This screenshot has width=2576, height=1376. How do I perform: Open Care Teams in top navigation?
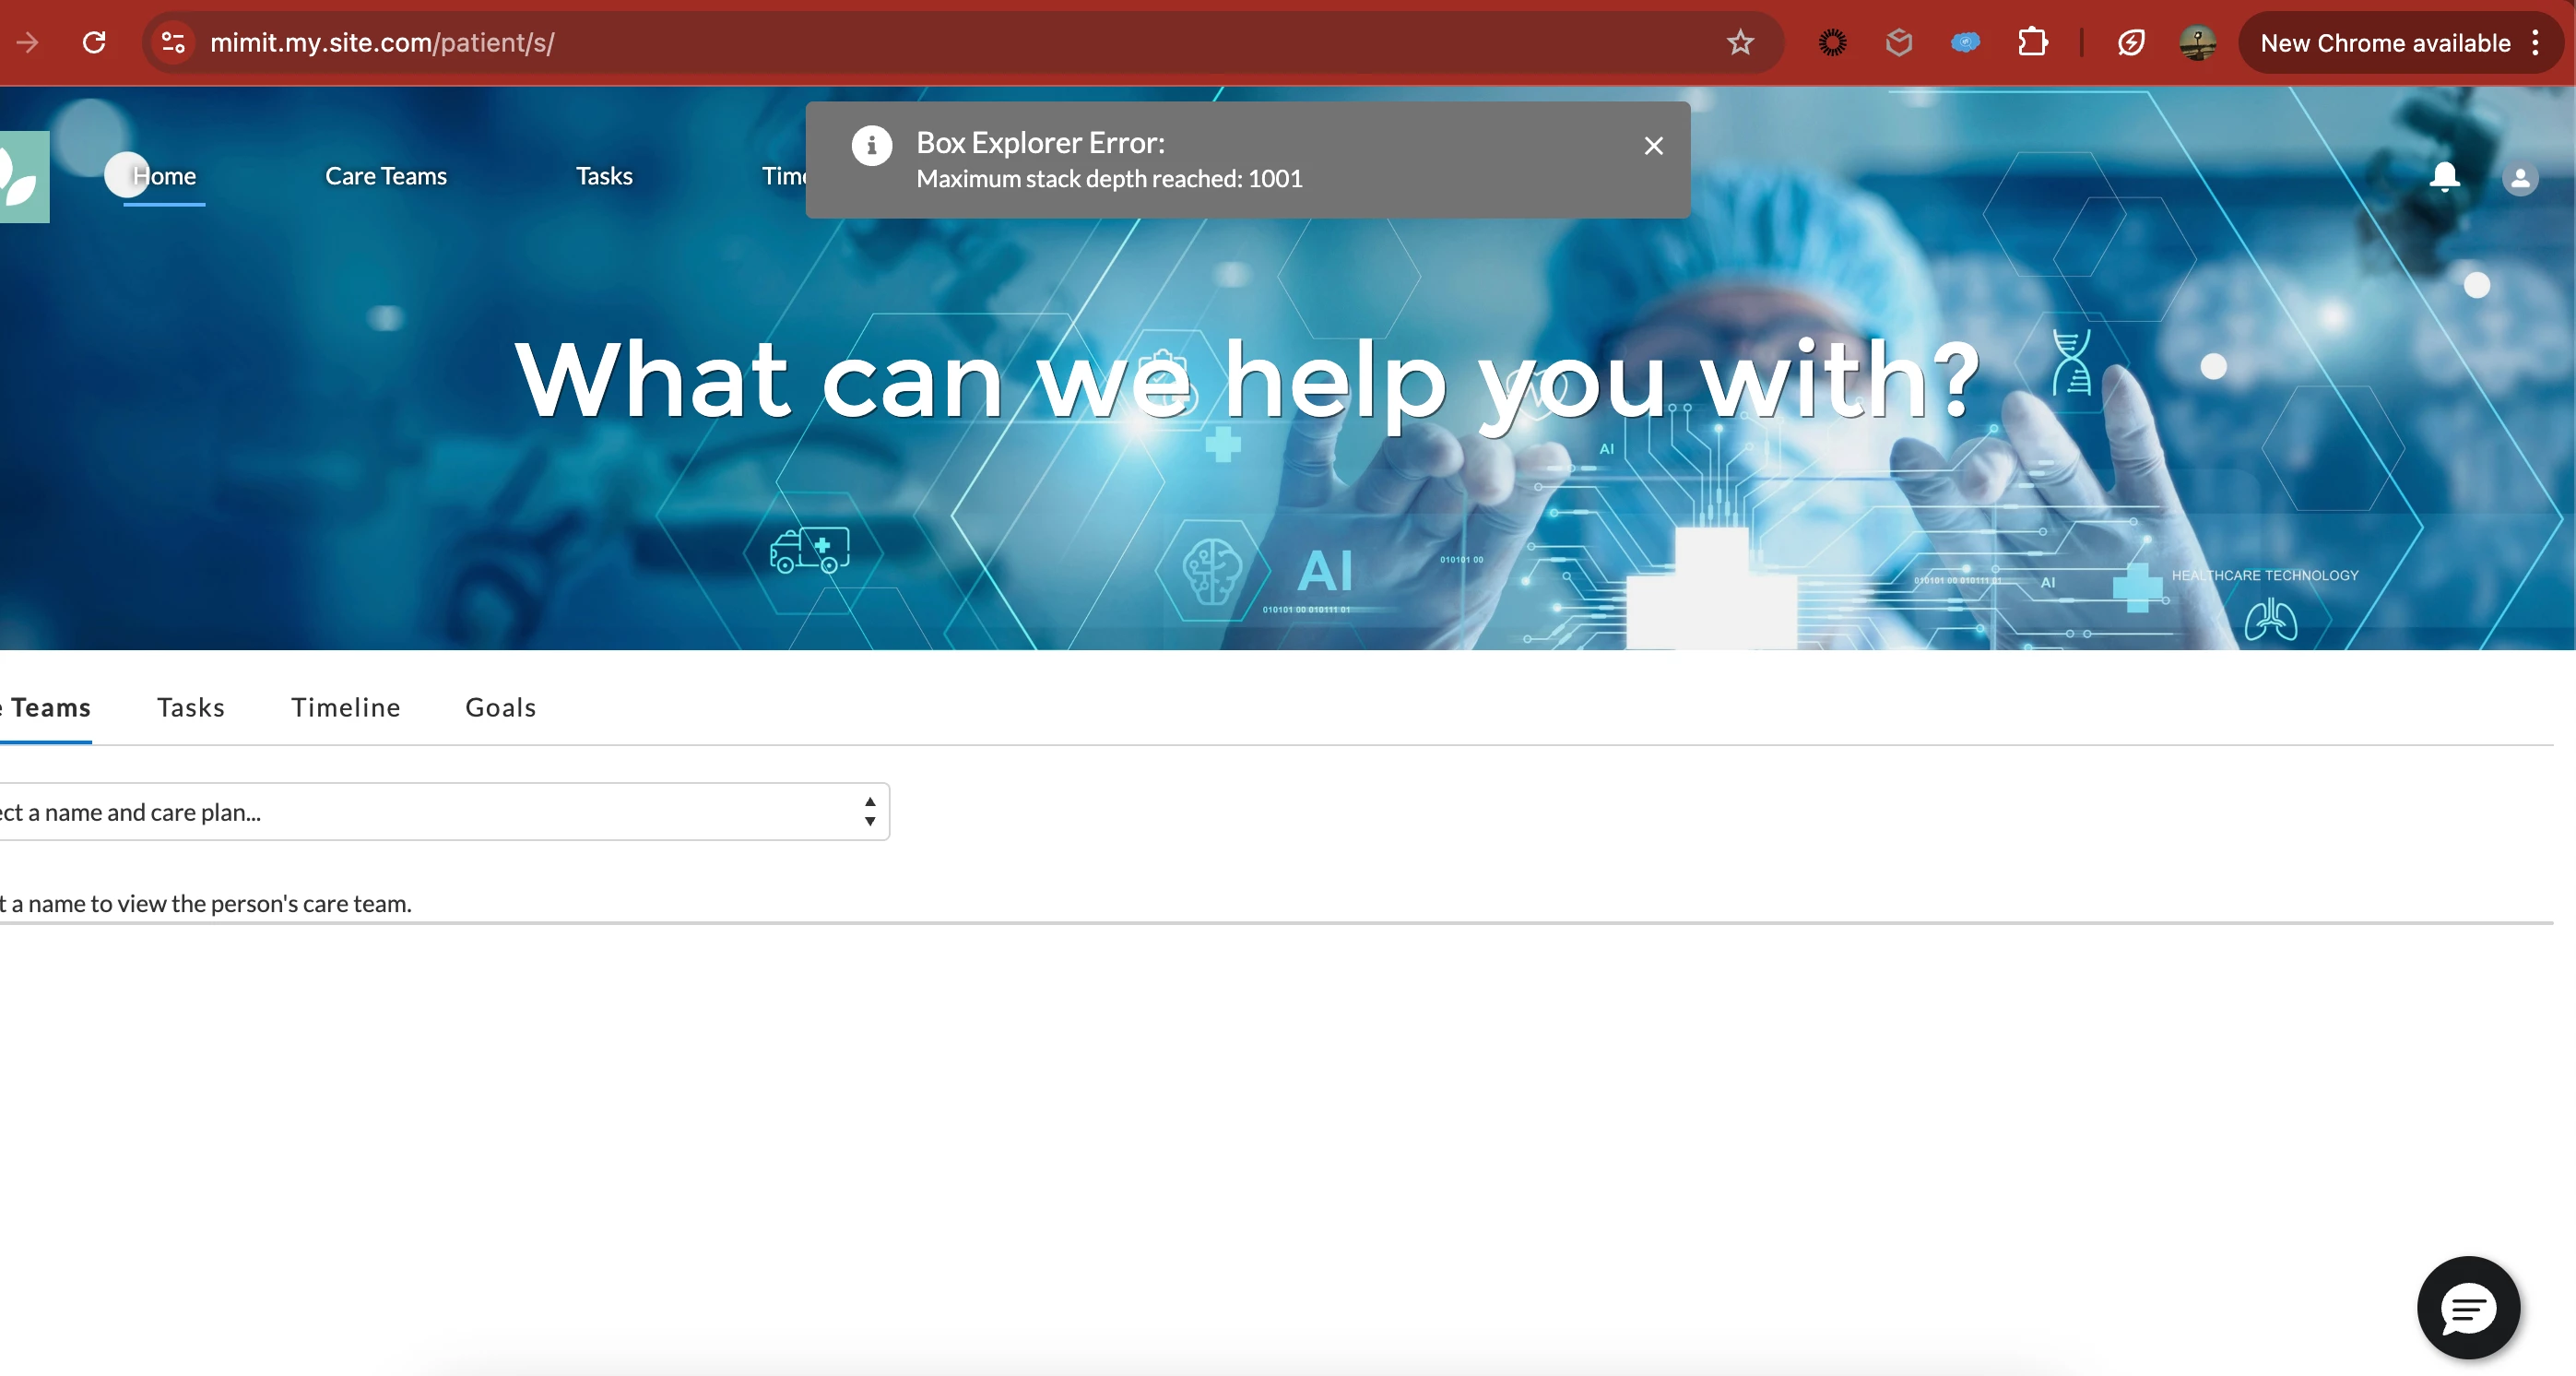tap(386, 177)
